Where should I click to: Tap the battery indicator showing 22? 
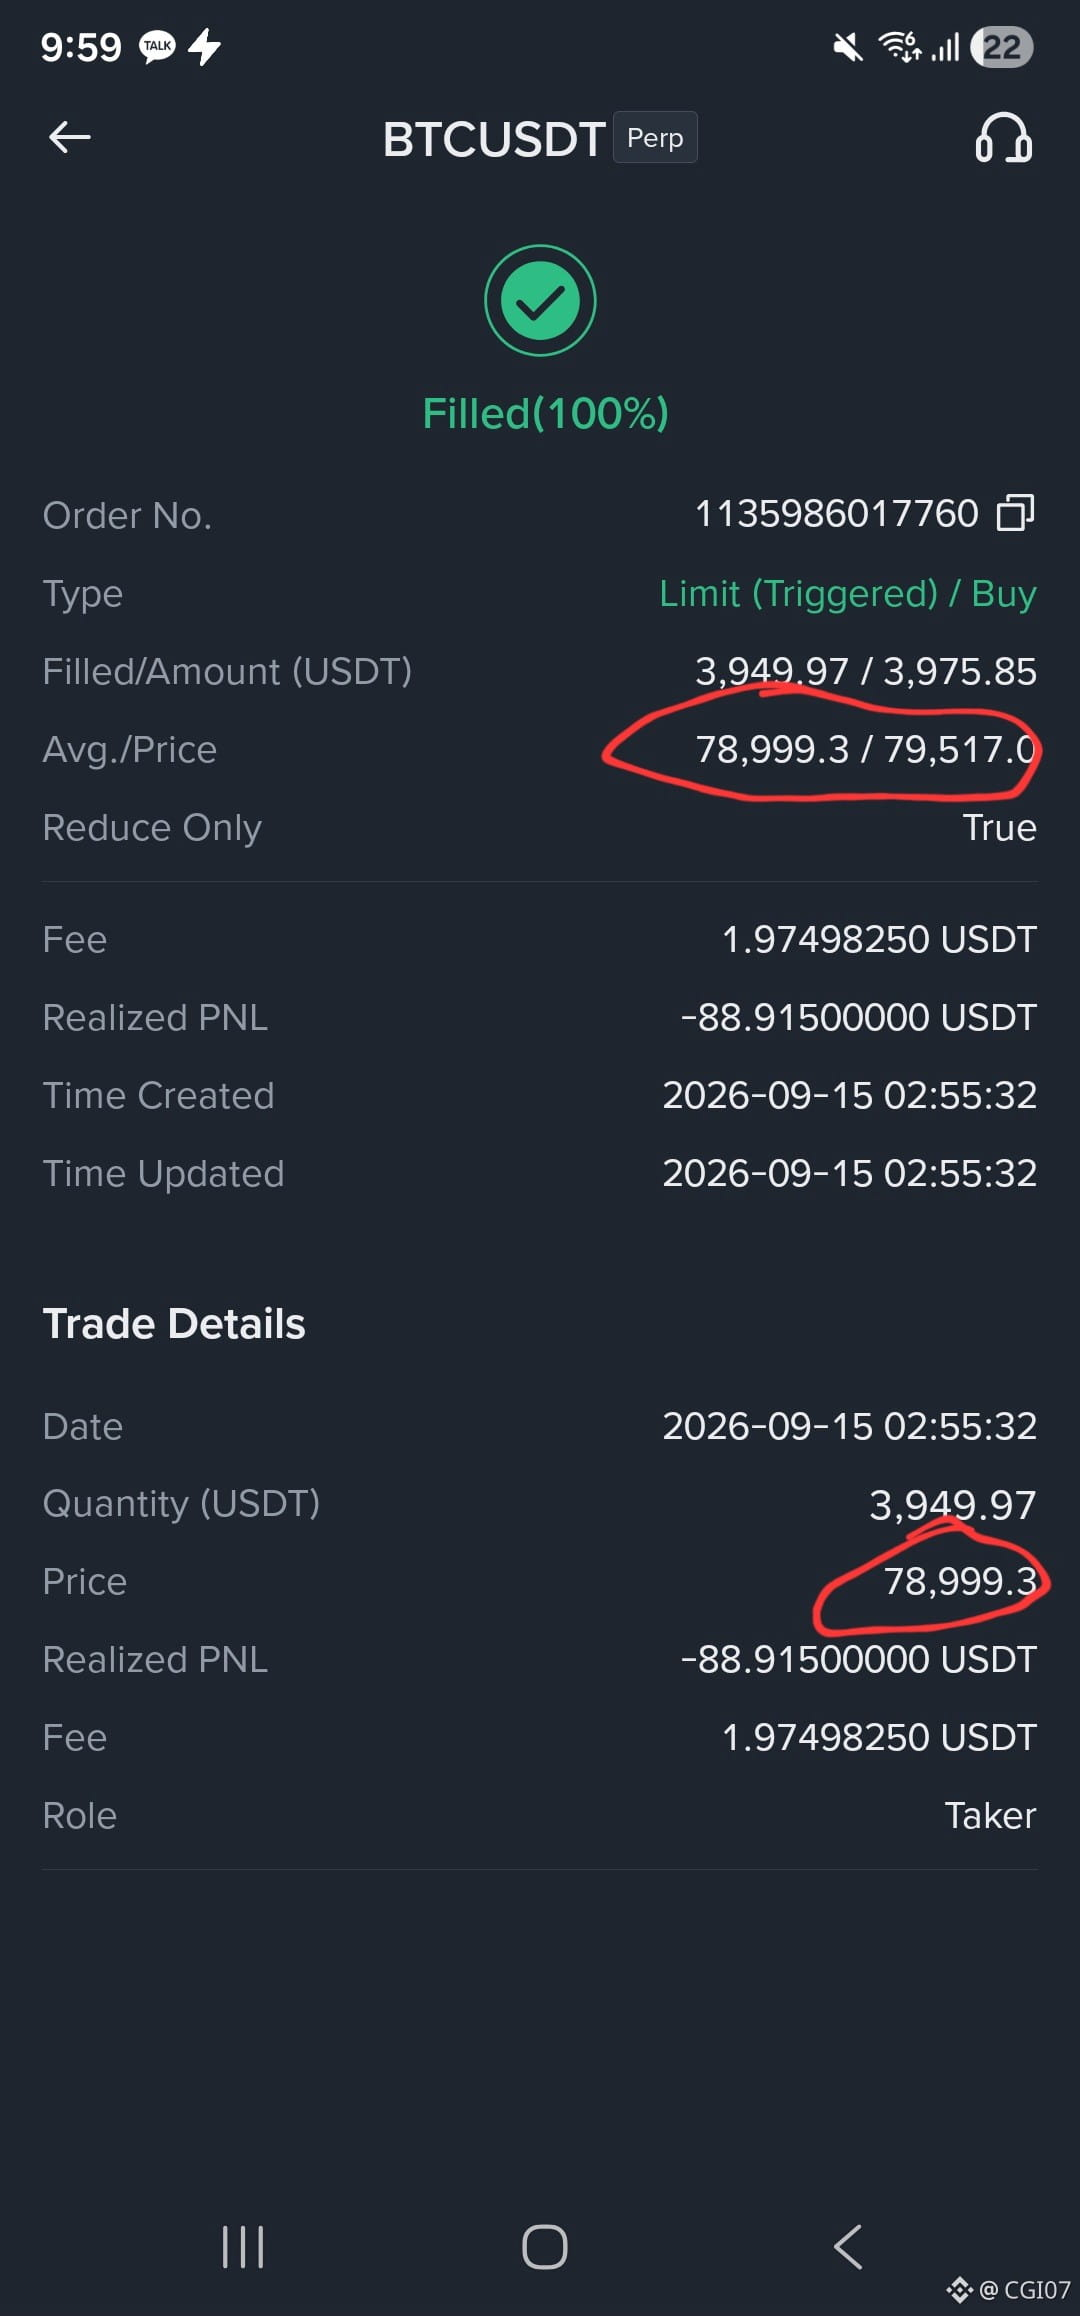(1003, 47)
